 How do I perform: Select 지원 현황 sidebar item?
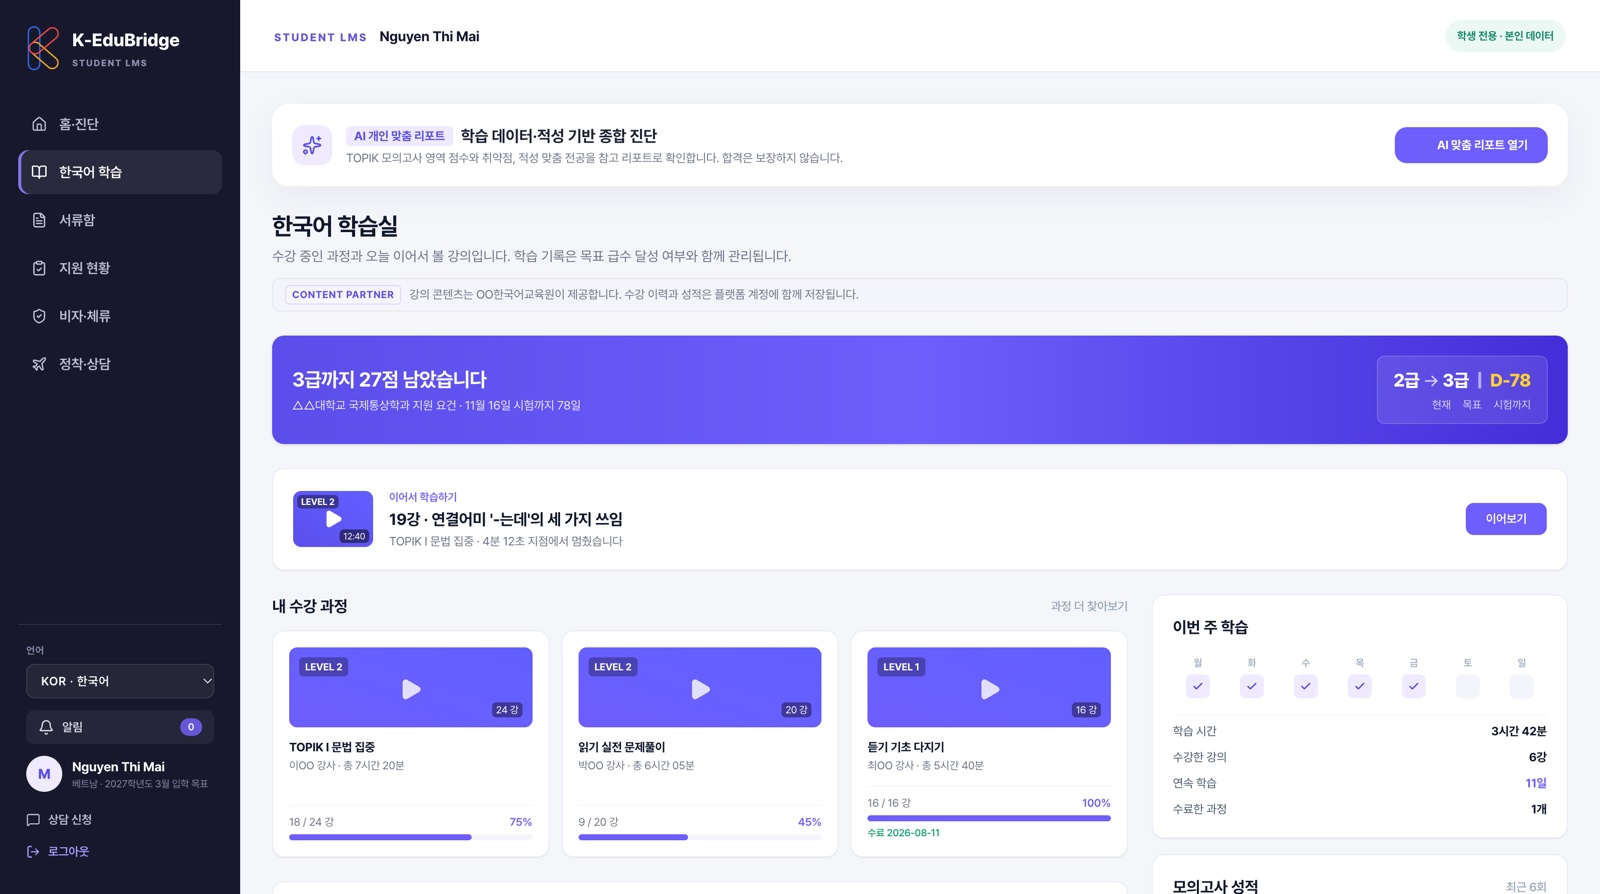pos(120,268)
